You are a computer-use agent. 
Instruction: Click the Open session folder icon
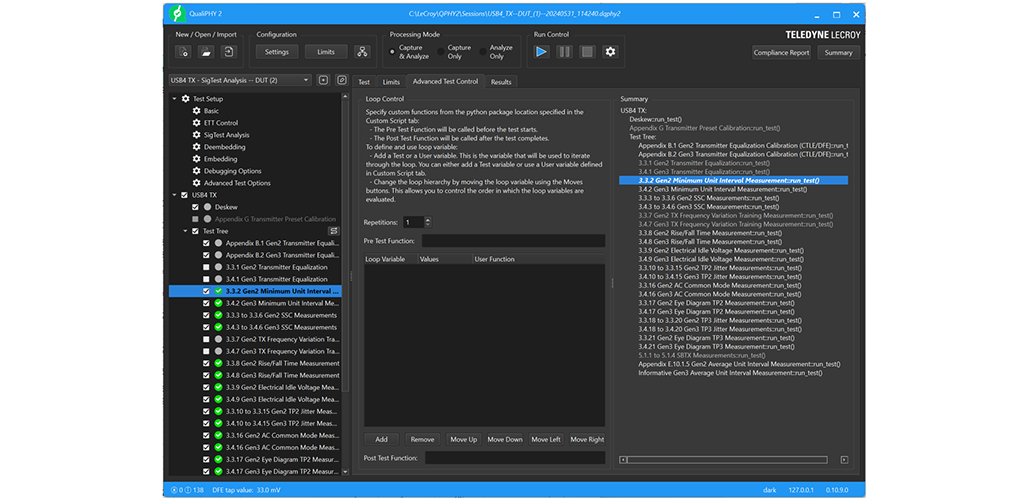tap(205, 52)
